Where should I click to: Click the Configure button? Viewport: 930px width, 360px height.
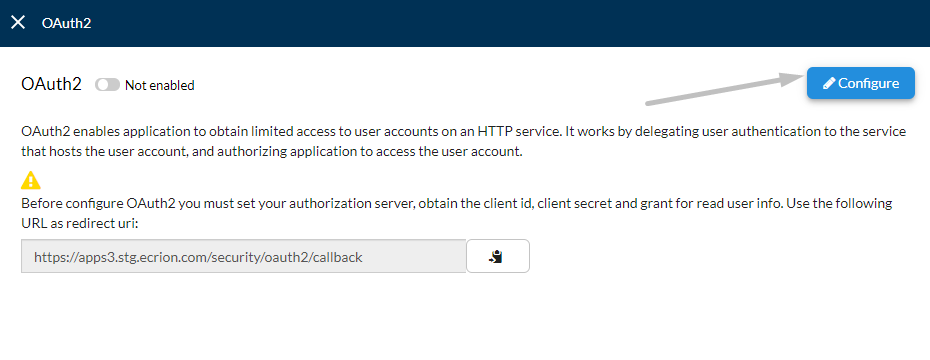pos(860,84)
